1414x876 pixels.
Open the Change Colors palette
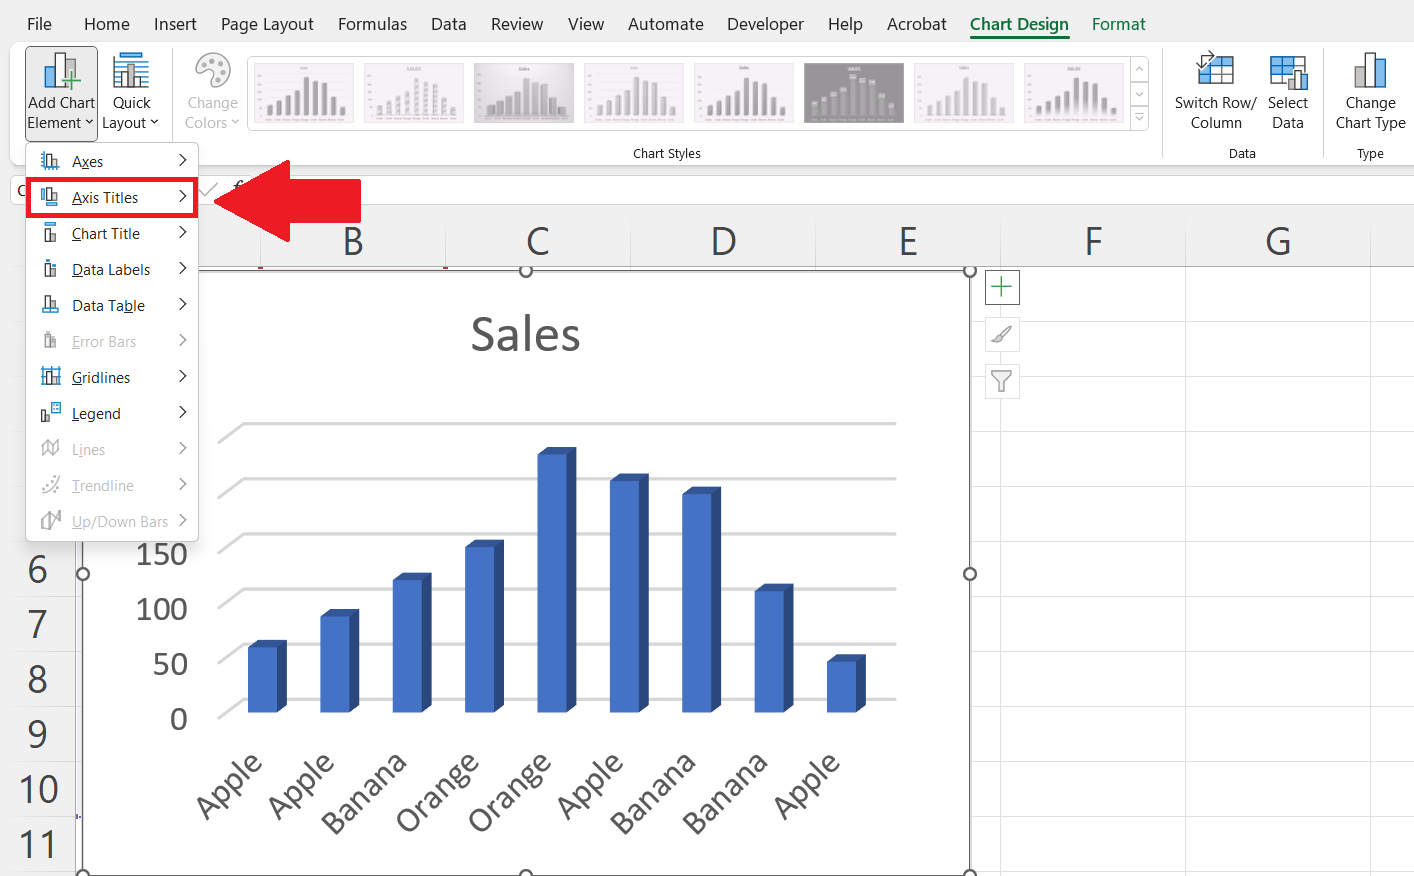pyautogui.click(x=212, y=92)
